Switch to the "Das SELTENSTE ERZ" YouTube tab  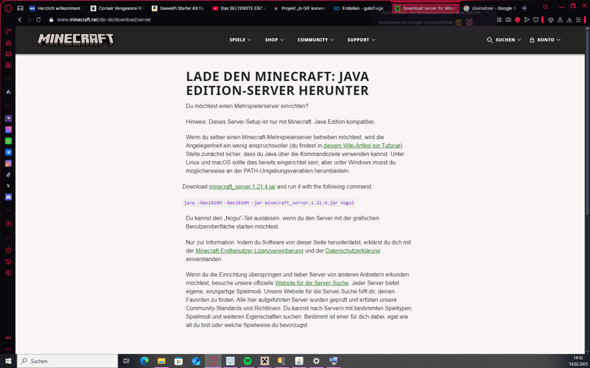pyautogui.click(x=239, y=8)
